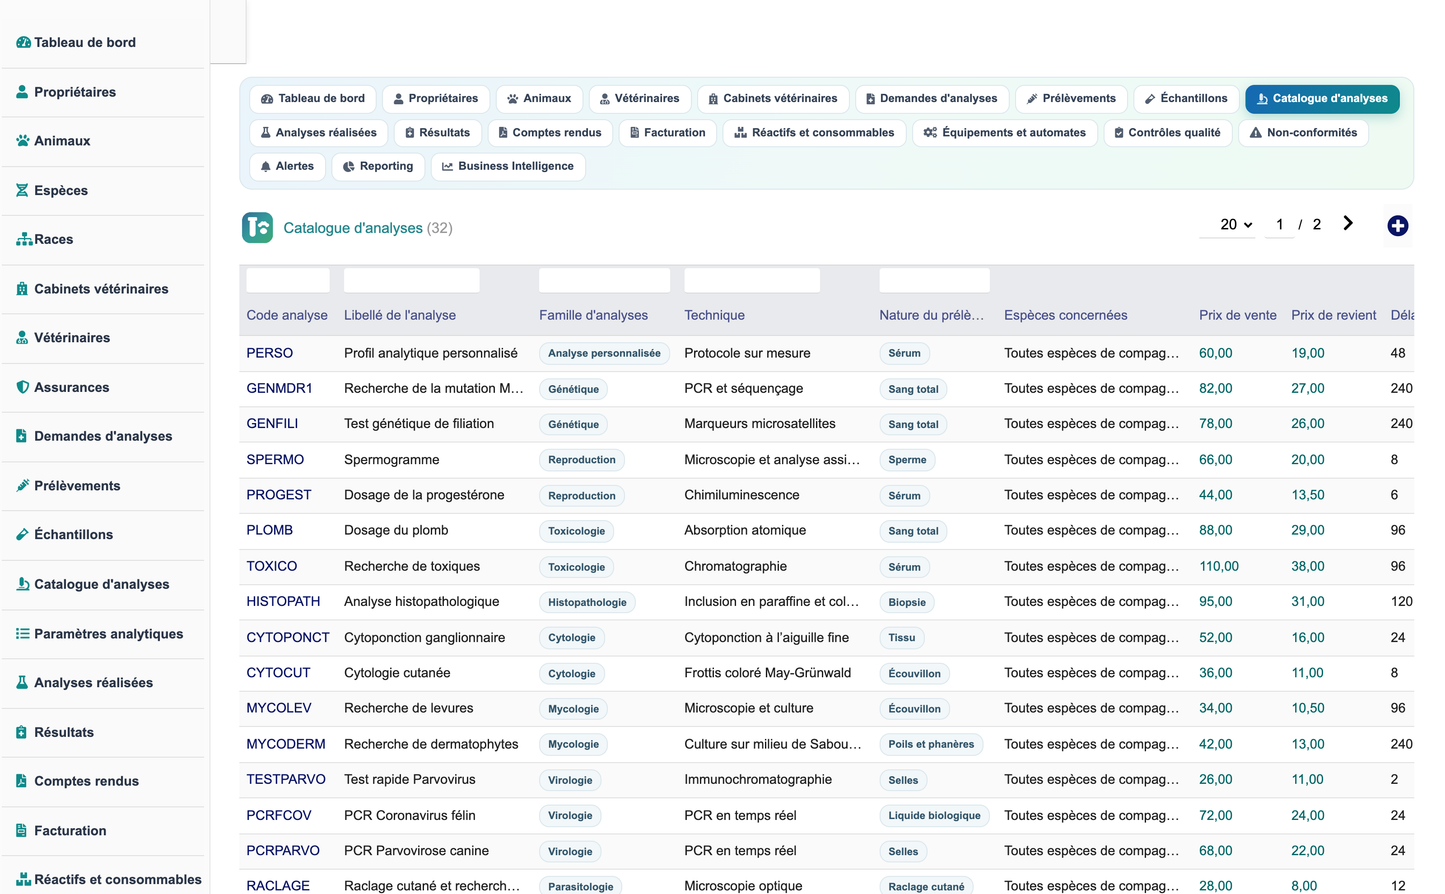Viewport: 1445px width, 894px height.
Task: Open Cabinets vétérinaires top tab
Action: point(773,99)
